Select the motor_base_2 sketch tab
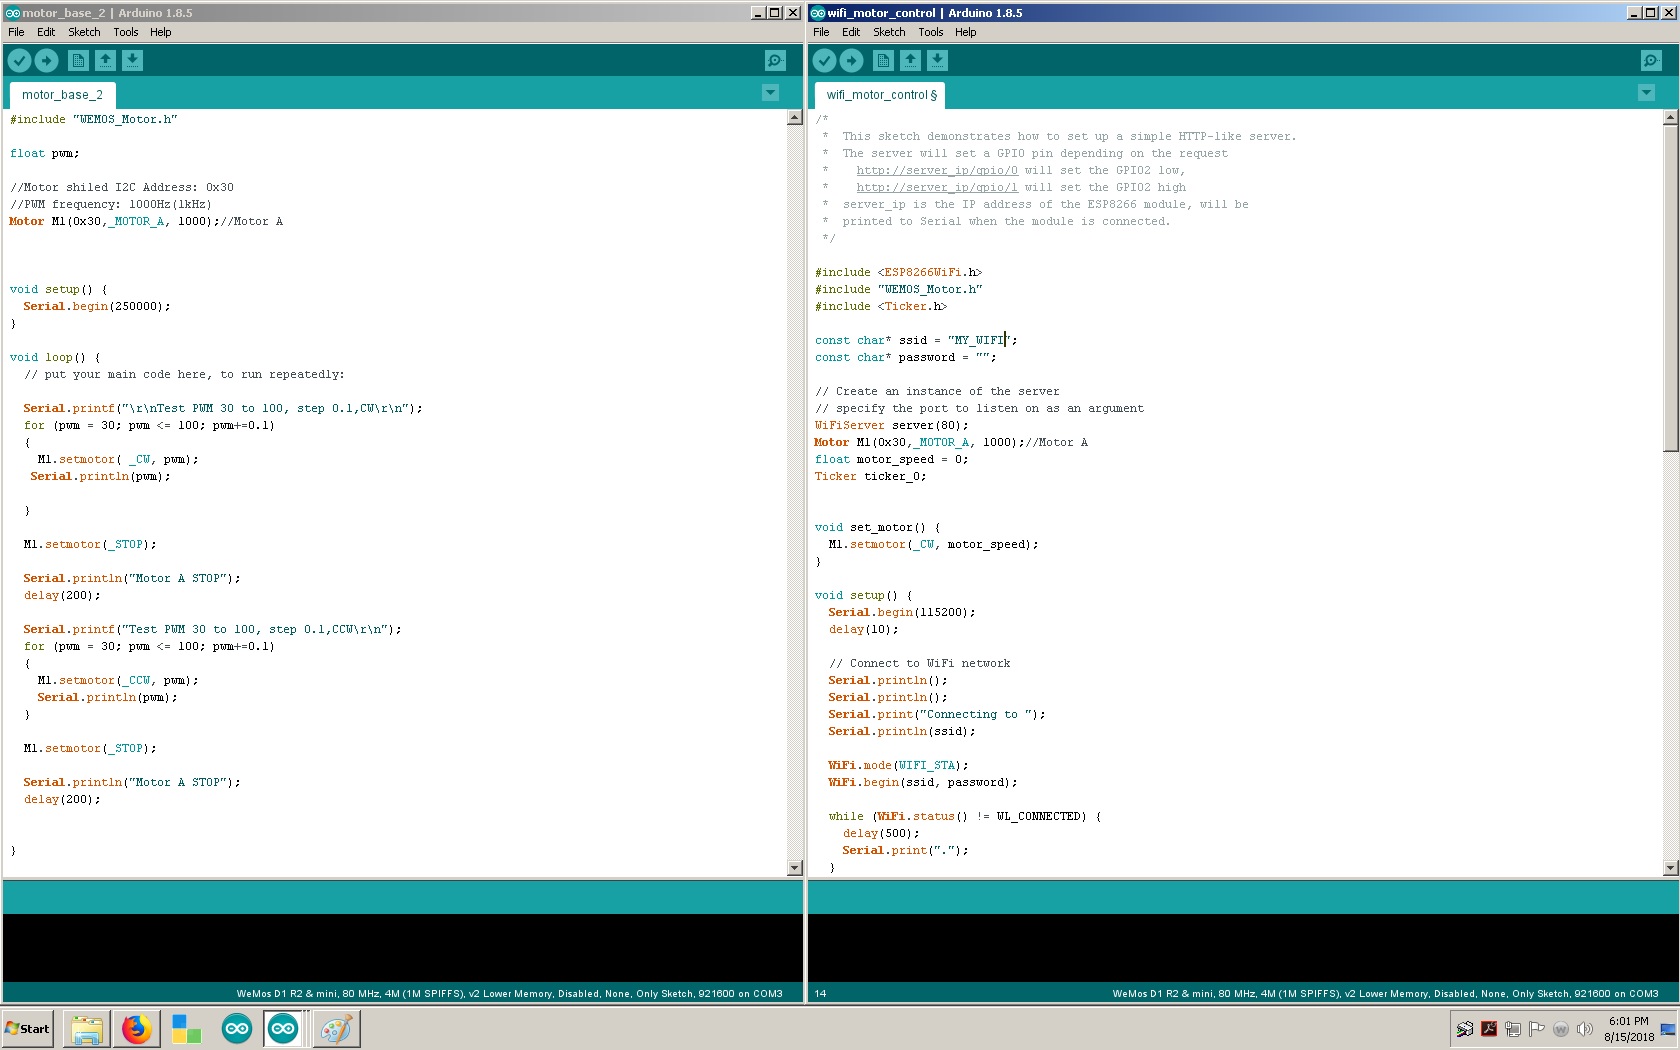 [62, 95]
